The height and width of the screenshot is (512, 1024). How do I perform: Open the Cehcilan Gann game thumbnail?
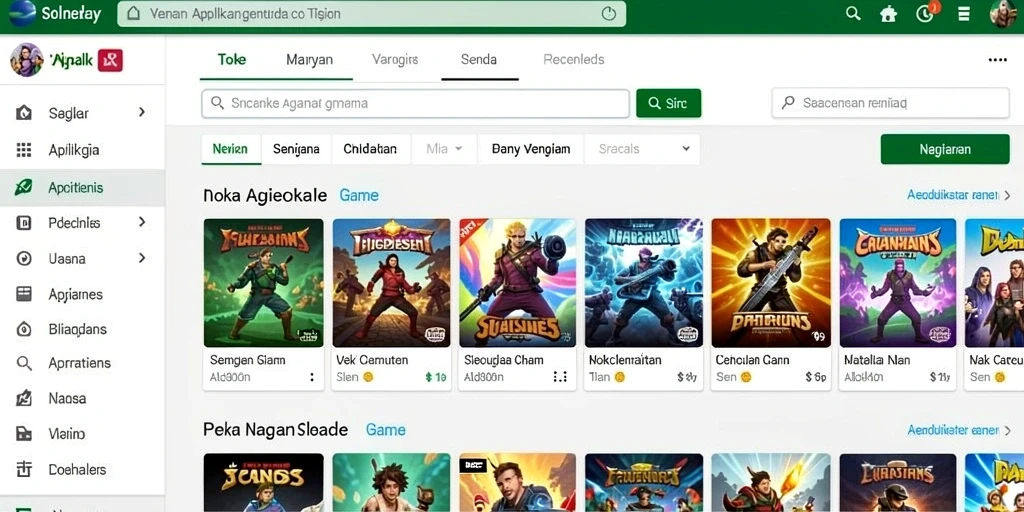pos(771,283)
